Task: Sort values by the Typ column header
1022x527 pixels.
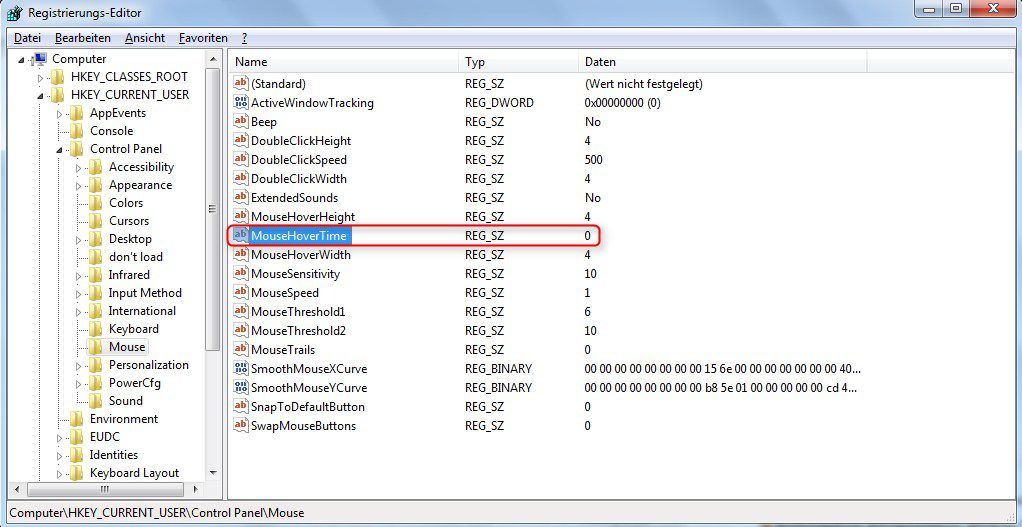Action: (518, 62)
